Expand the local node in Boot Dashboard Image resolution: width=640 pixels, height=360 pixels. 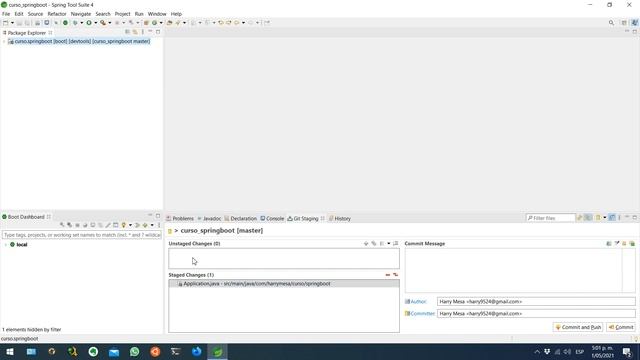coord(6,244)
